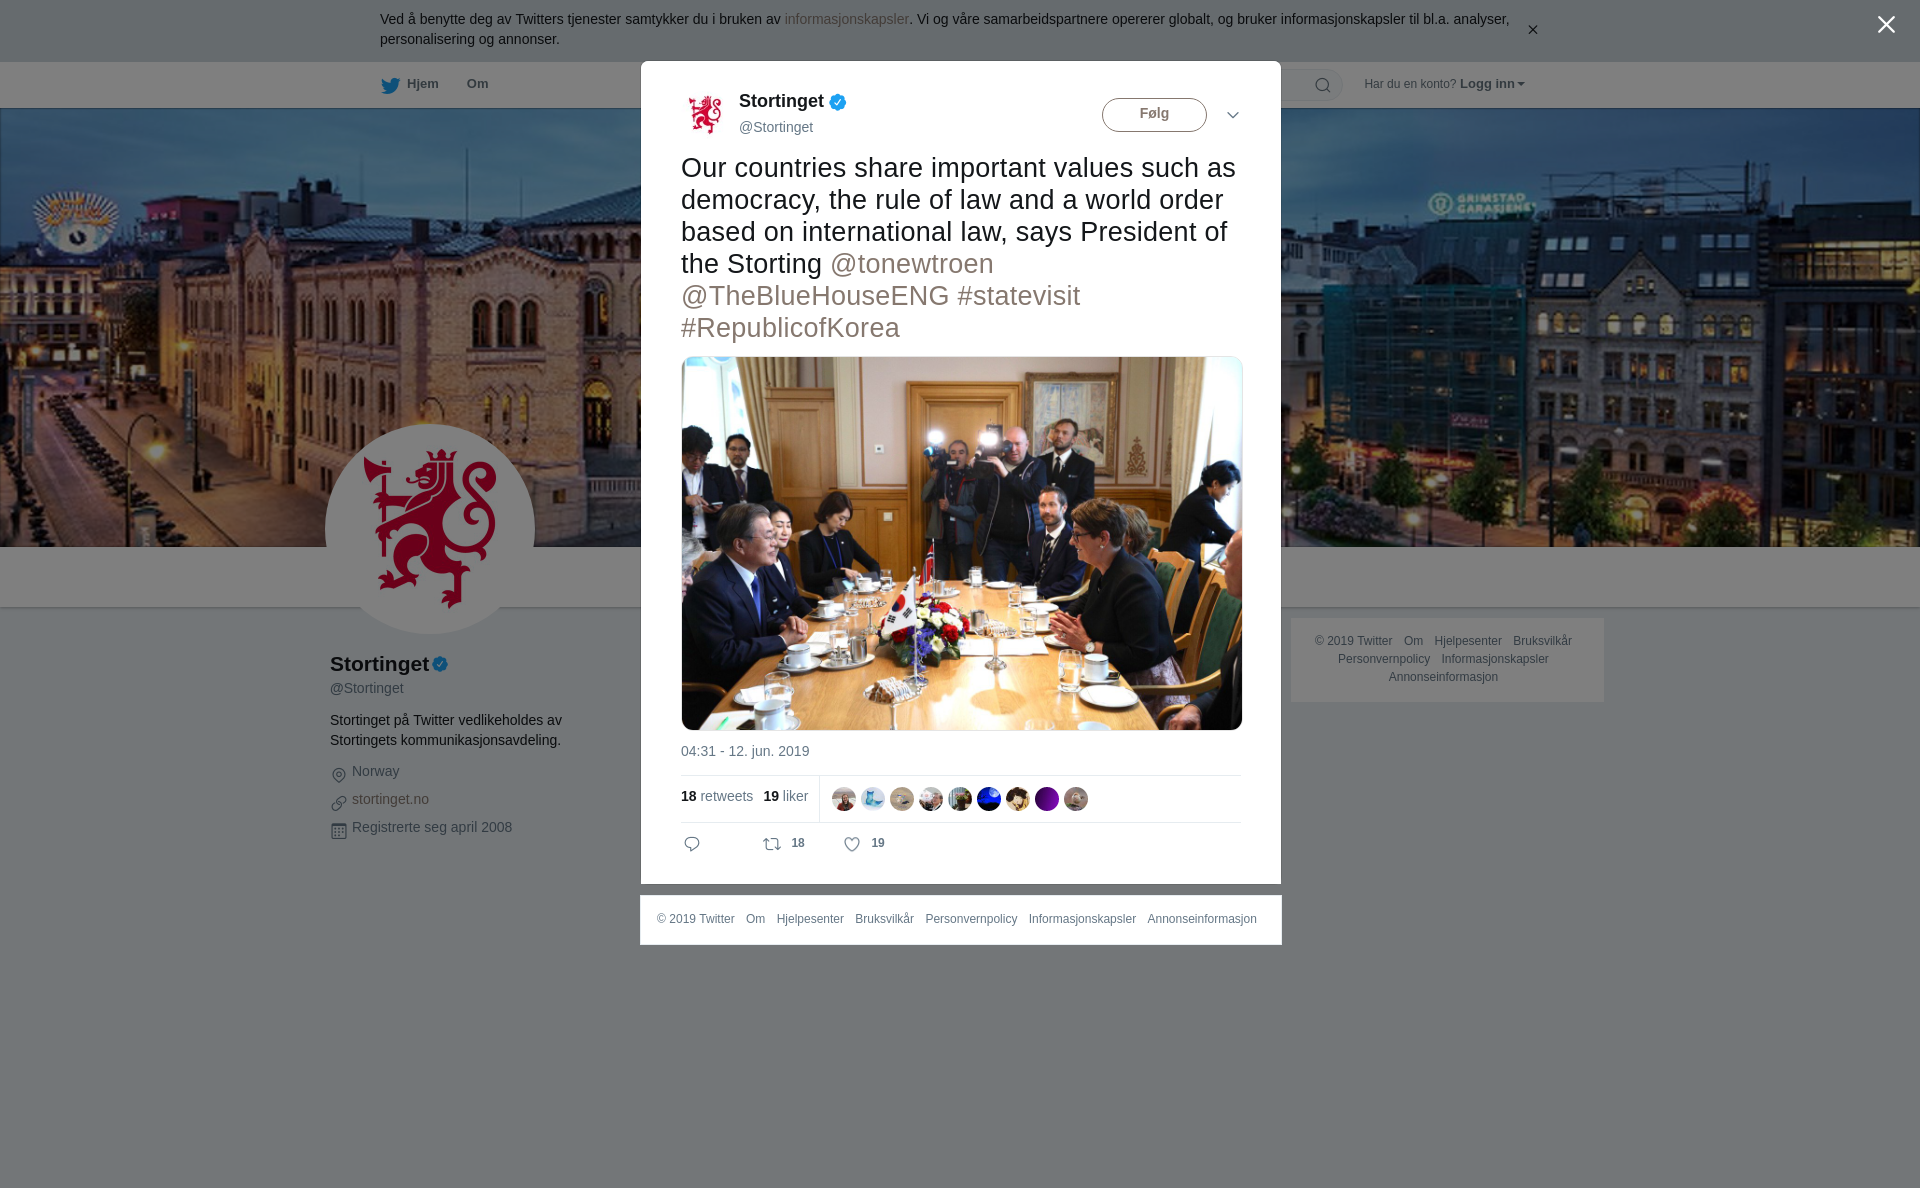Click the reply speech bubble icon
This screenshot has height=1188, width=1920.
[692, 844]
